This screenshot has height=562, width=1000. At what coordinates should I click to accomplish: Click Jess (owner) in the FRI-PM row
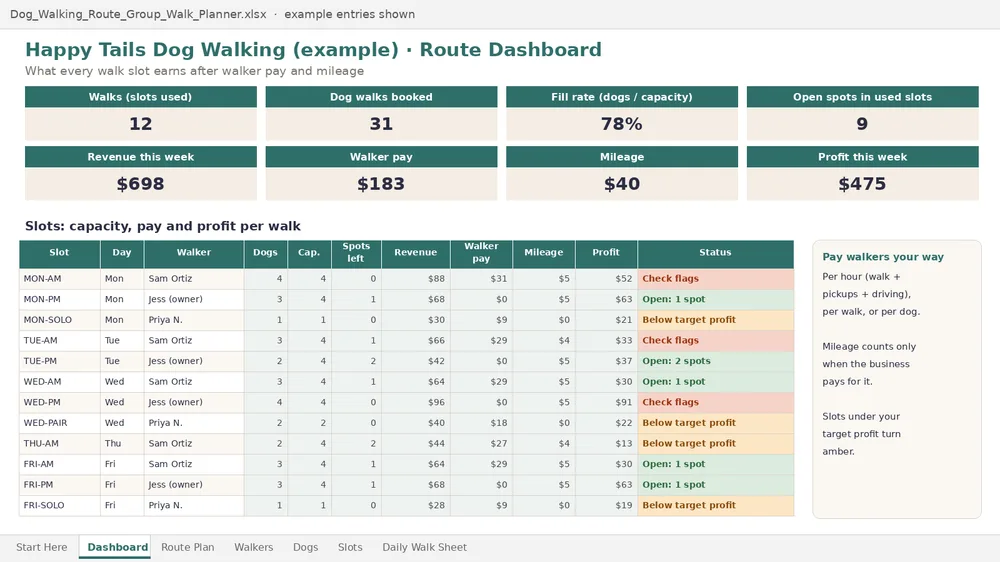coord(194,485)
